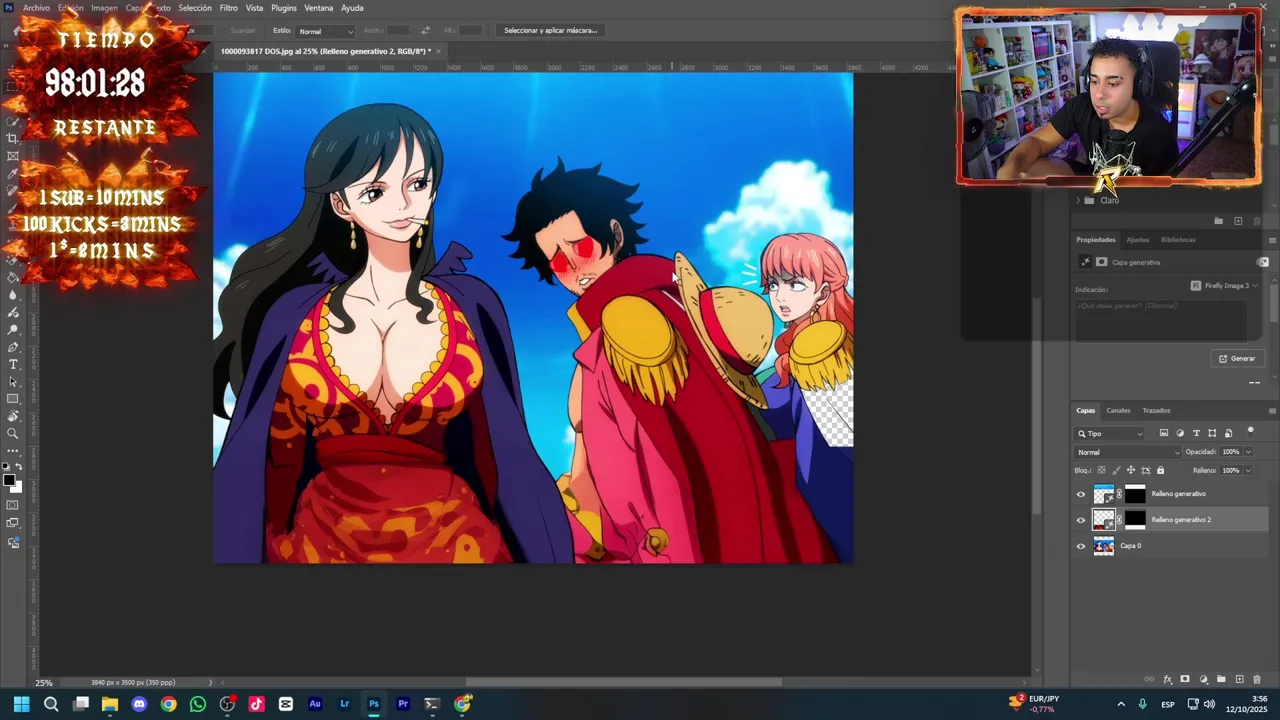
Task: Click the foreground color black swatch
Action: click(9, 481)
